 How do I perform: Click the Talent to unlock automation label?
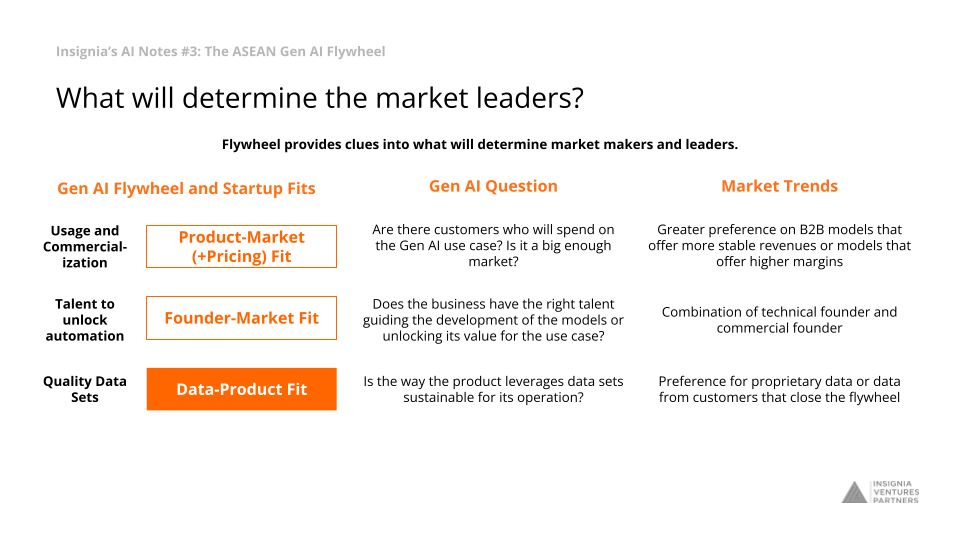coord(84,320)
